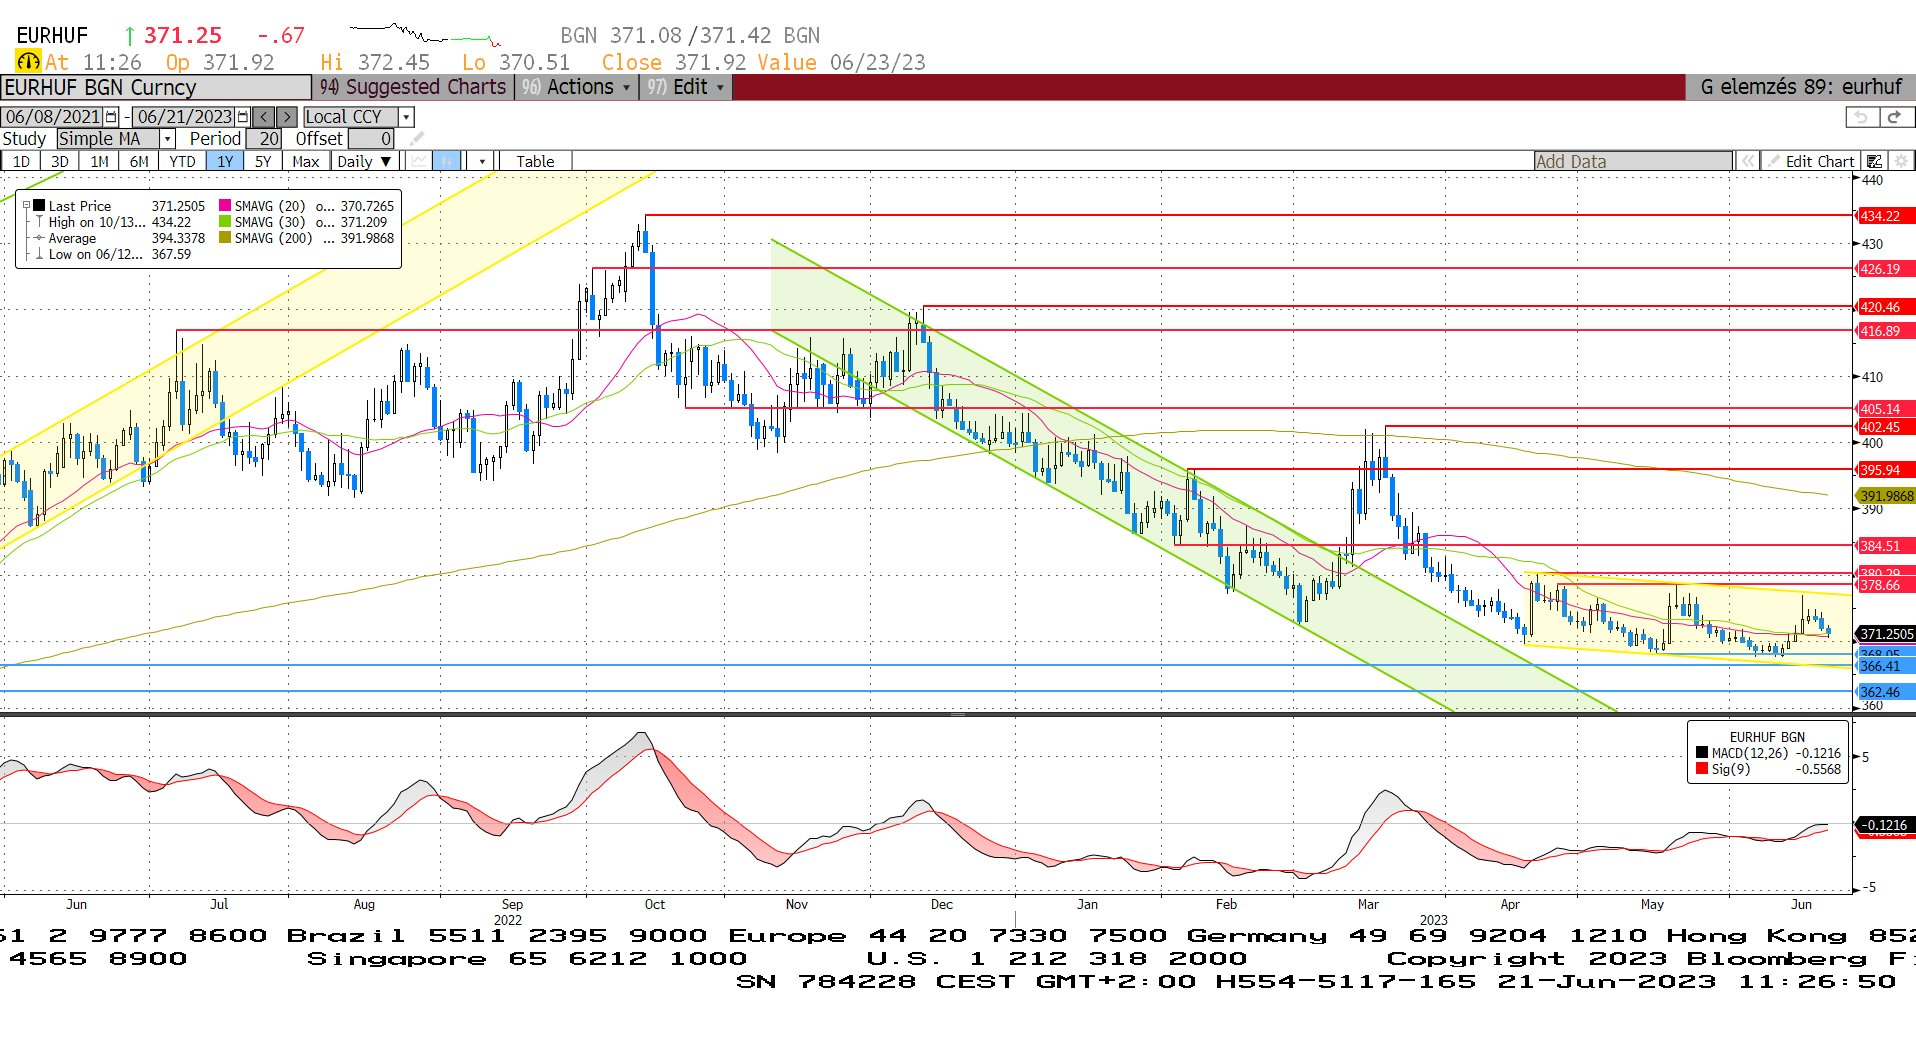The image size is (1916, 1037).
Task: Select the 1D time range tab
Action: coord(21,161)
